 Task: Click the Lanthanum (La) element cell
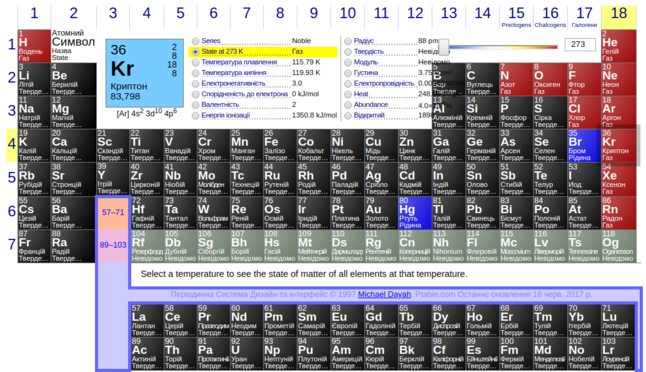tap(147, 321)
